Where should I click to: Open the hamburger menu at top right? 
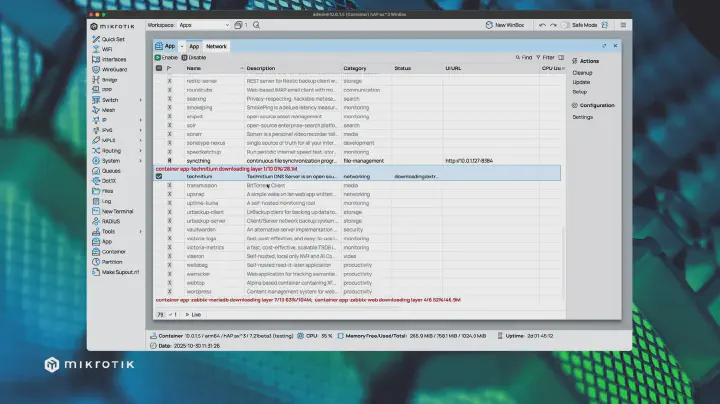pos(623,25)
